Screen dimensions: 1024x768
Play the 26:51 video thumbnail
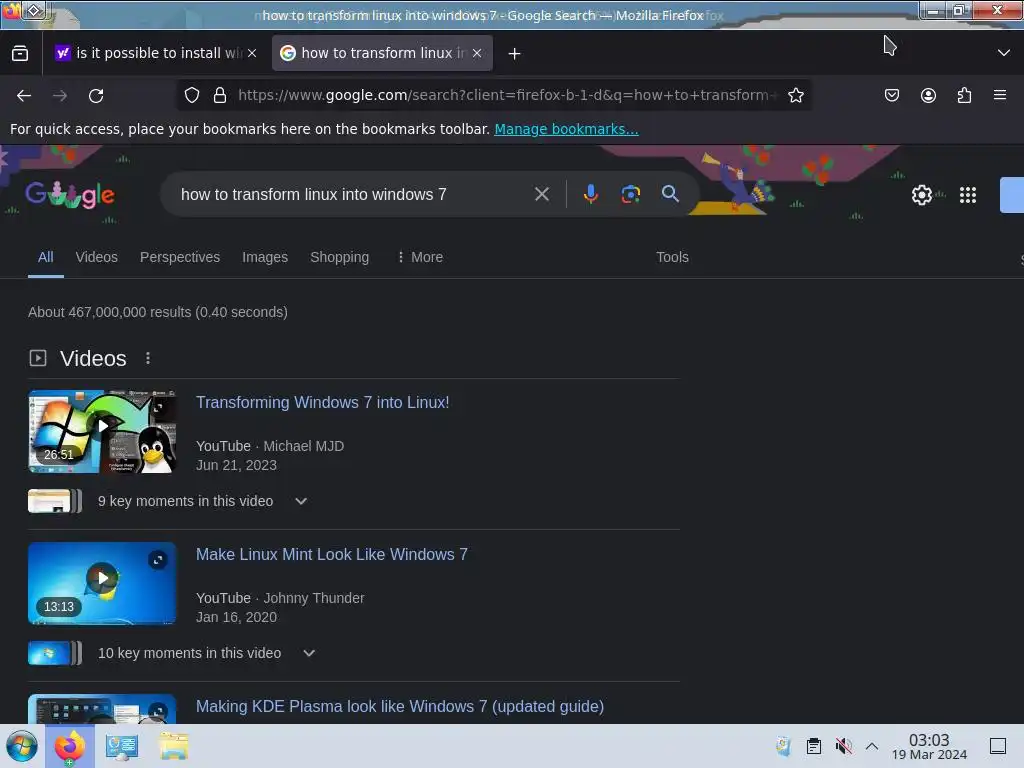103,432
